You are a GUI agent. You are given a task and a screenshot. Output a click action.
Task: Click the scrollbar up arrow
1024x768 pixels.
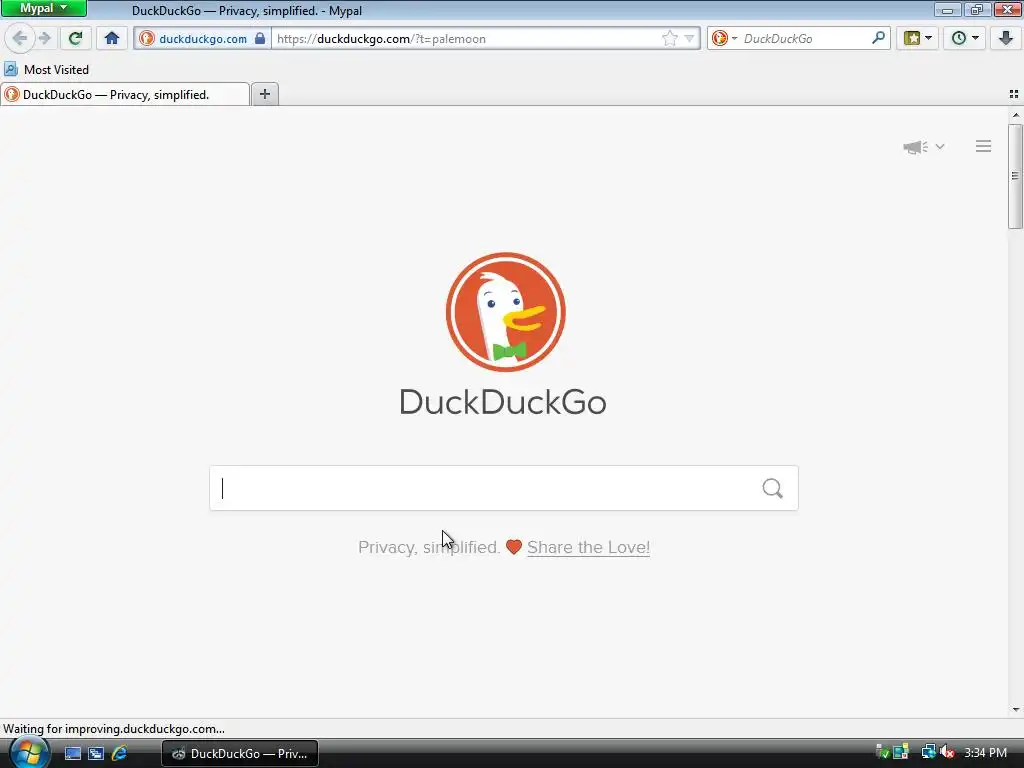coord(1016,115)
